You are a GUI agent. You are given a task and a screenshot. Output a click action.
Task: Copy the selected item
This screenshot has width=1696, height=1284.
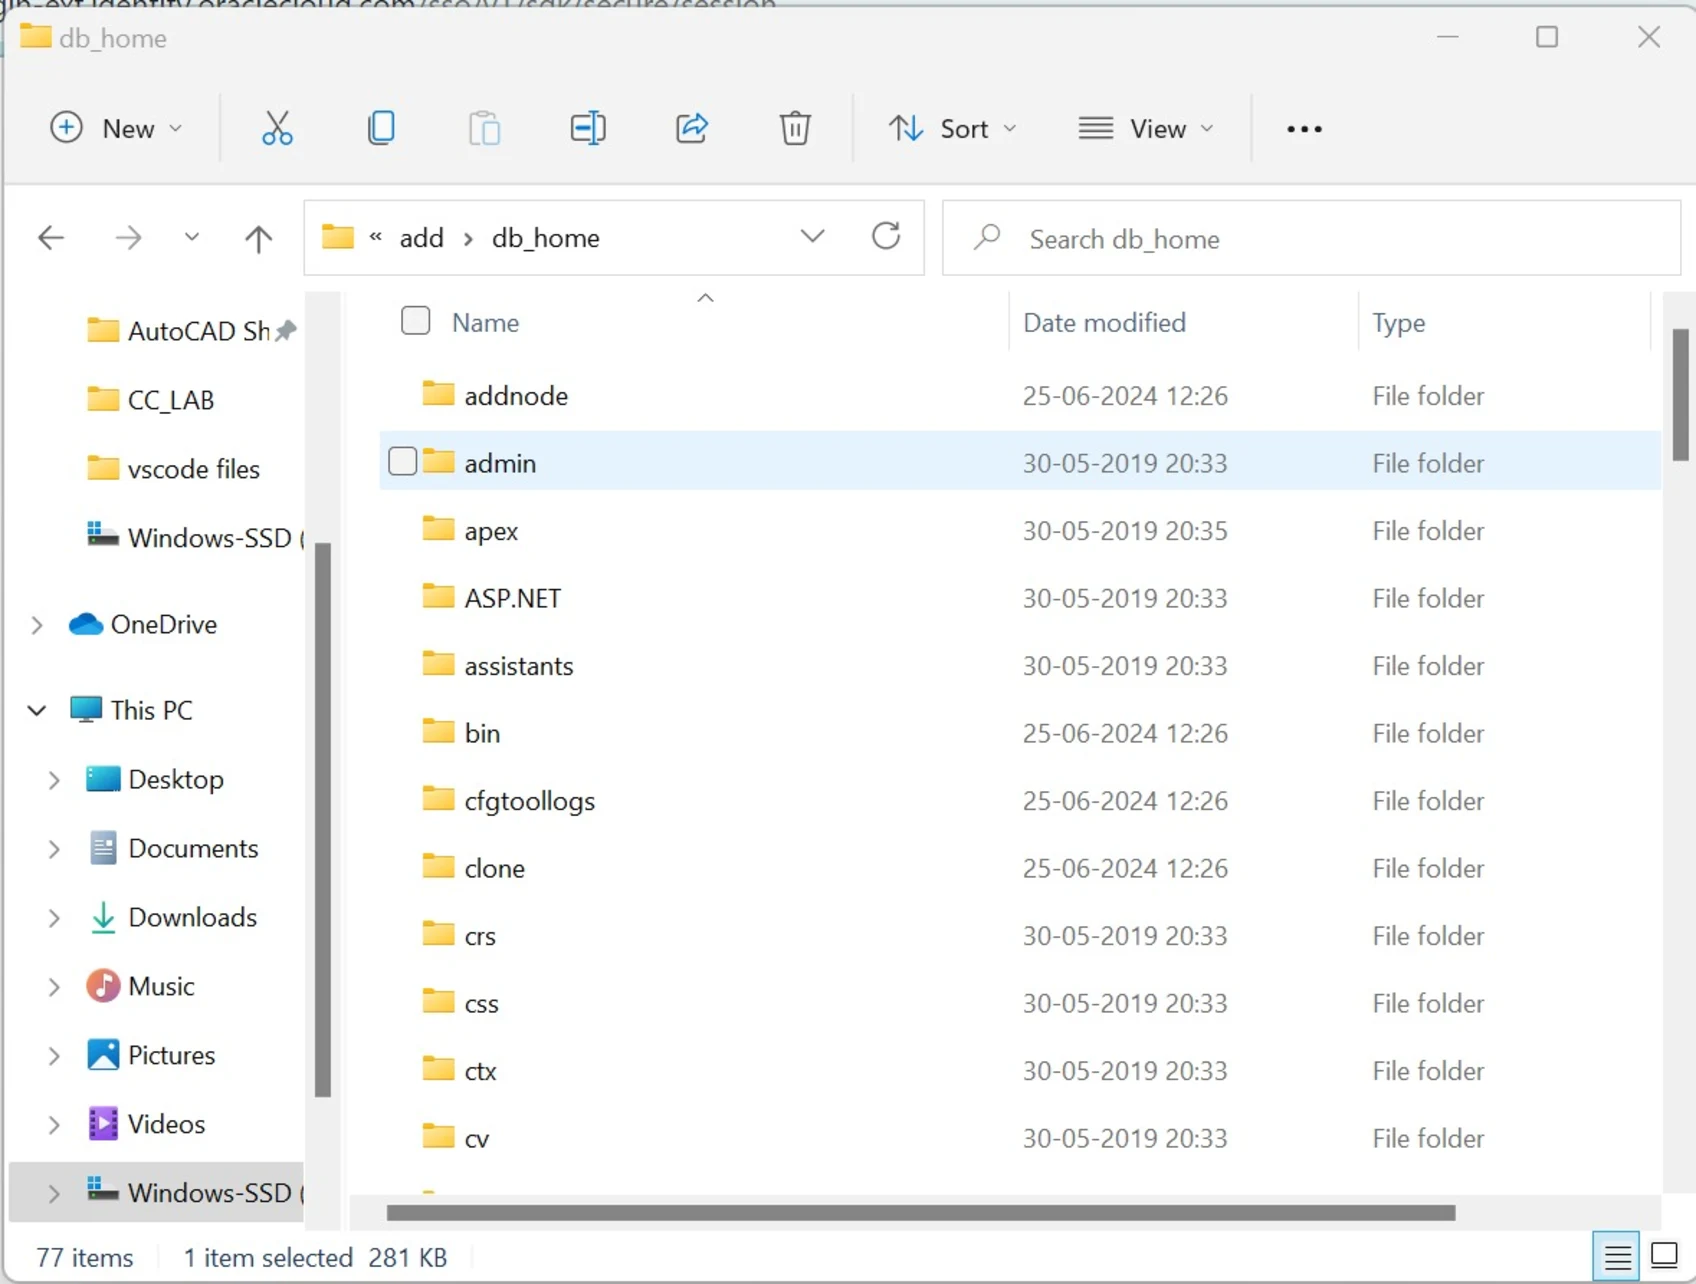[381, 128]
